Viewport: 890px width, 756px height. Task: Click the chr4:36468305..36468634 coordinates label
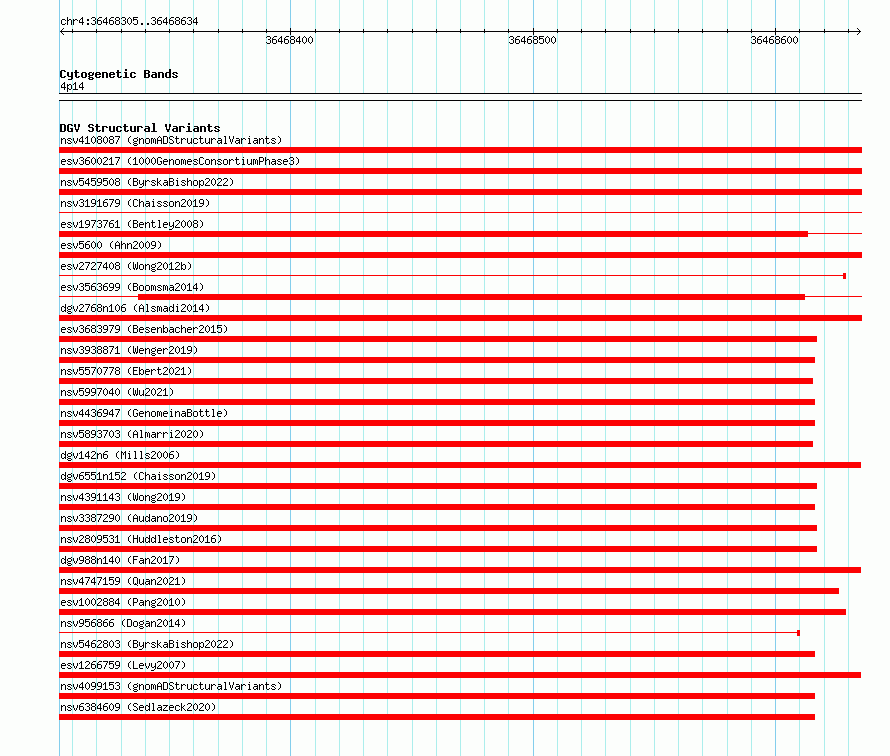pyautogui.click(x=129, y=21)
